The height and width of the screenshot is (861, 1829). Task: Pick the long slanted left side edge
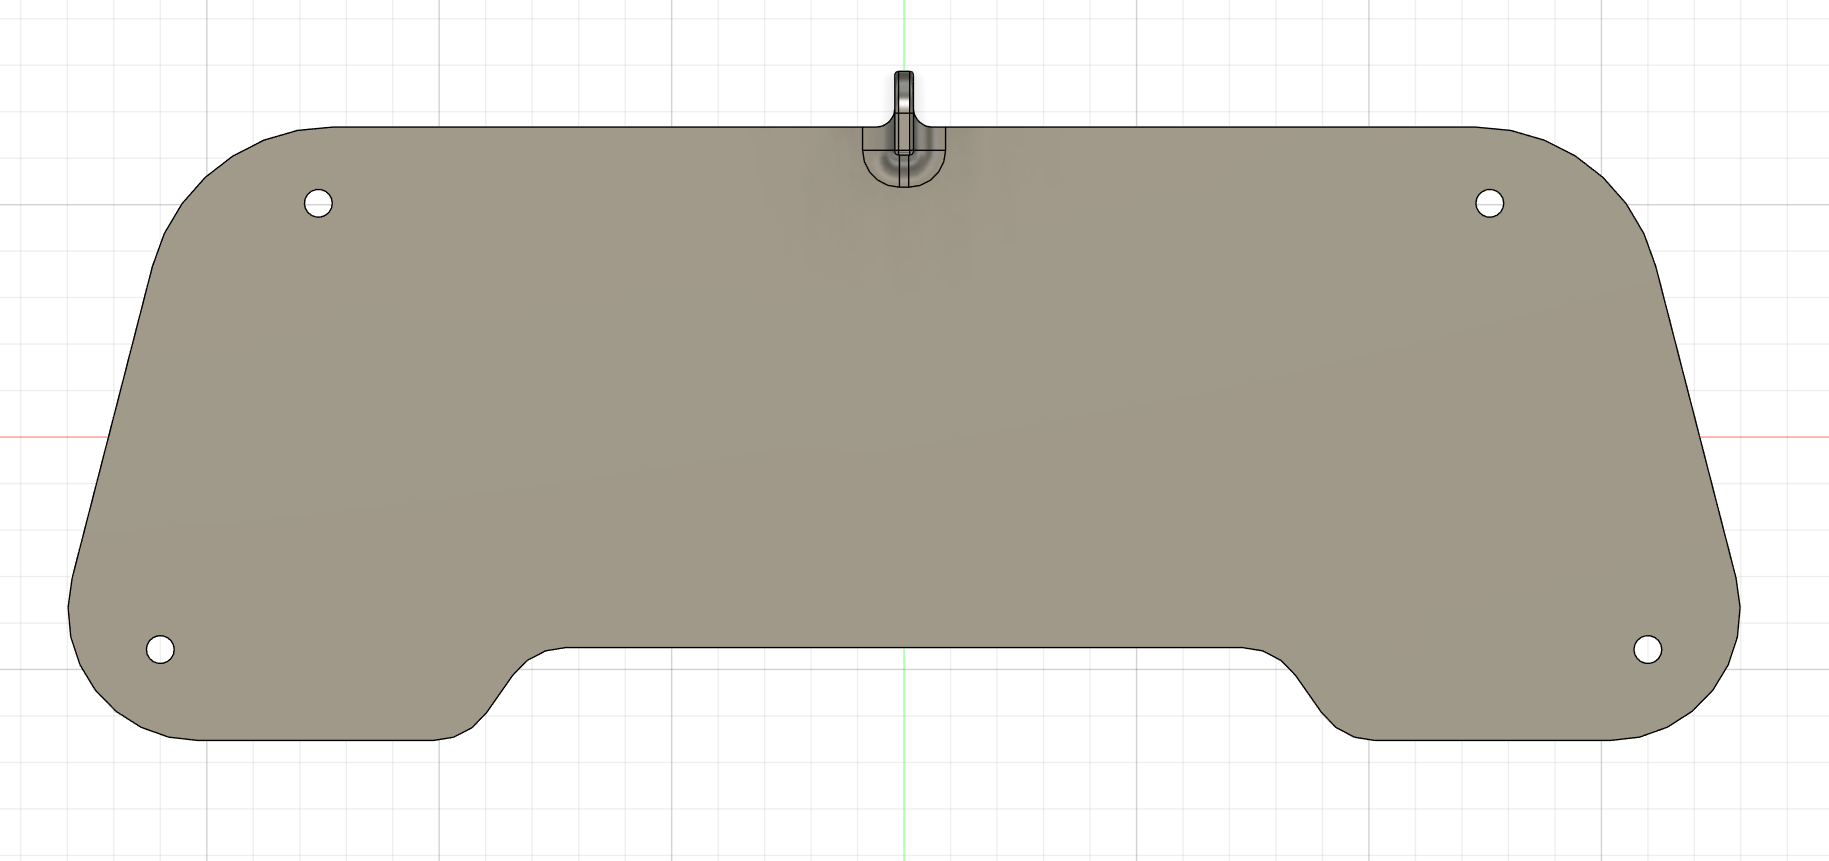(x=111, y=430)
